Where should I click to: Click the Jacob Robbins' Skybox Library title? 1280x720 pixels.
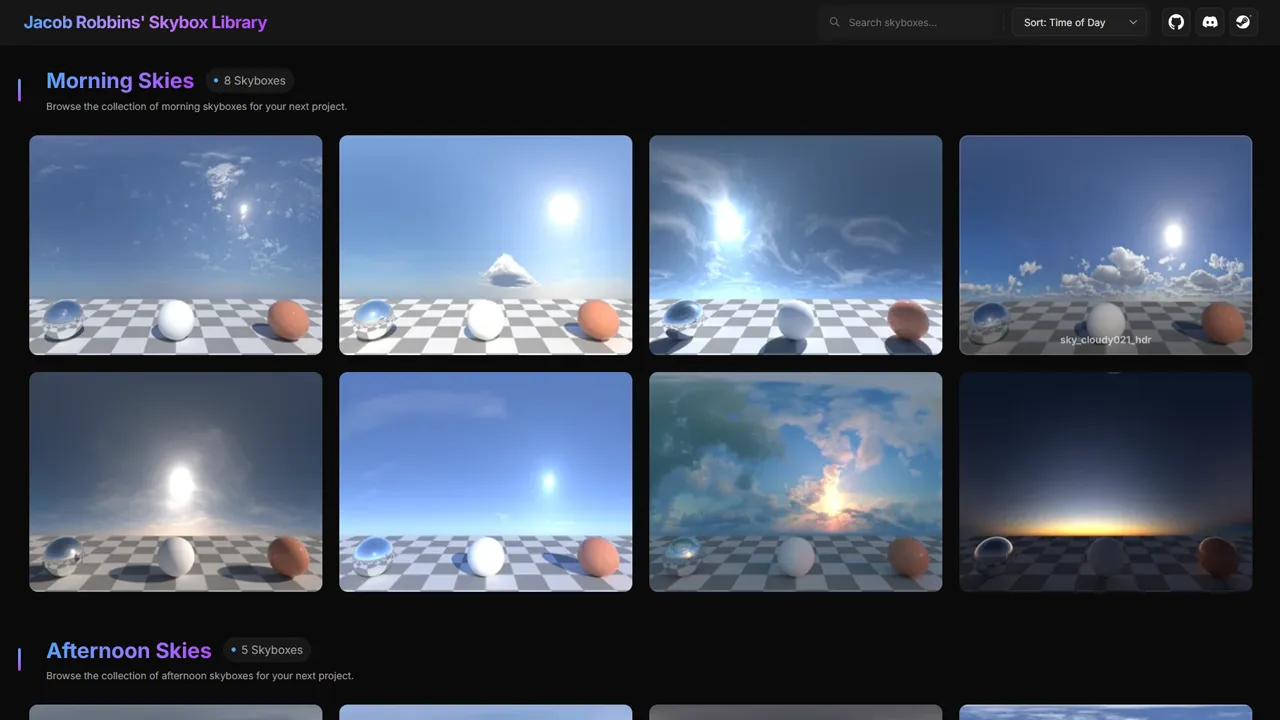(145, 22)
